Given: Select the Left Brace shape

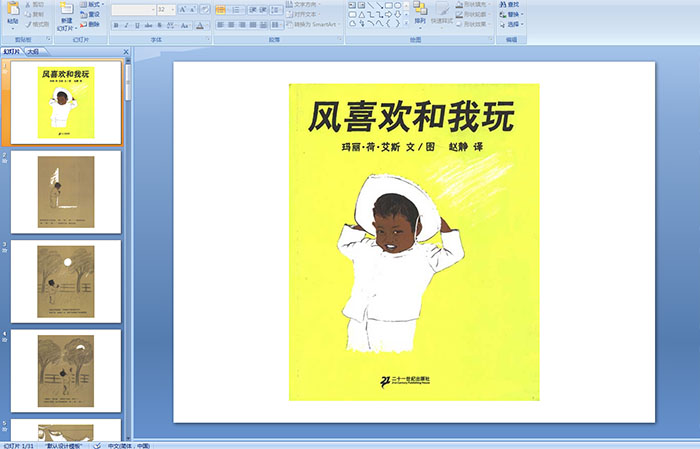Looking at the screenshot, I should click(x=388, y=24).
